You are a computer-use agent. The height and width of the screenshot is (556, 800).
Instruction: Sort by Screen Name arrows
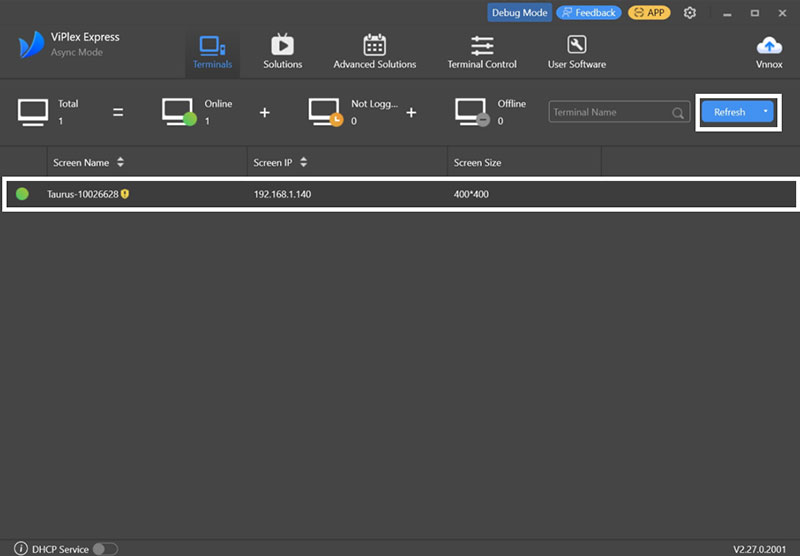(x=120, y=162)
